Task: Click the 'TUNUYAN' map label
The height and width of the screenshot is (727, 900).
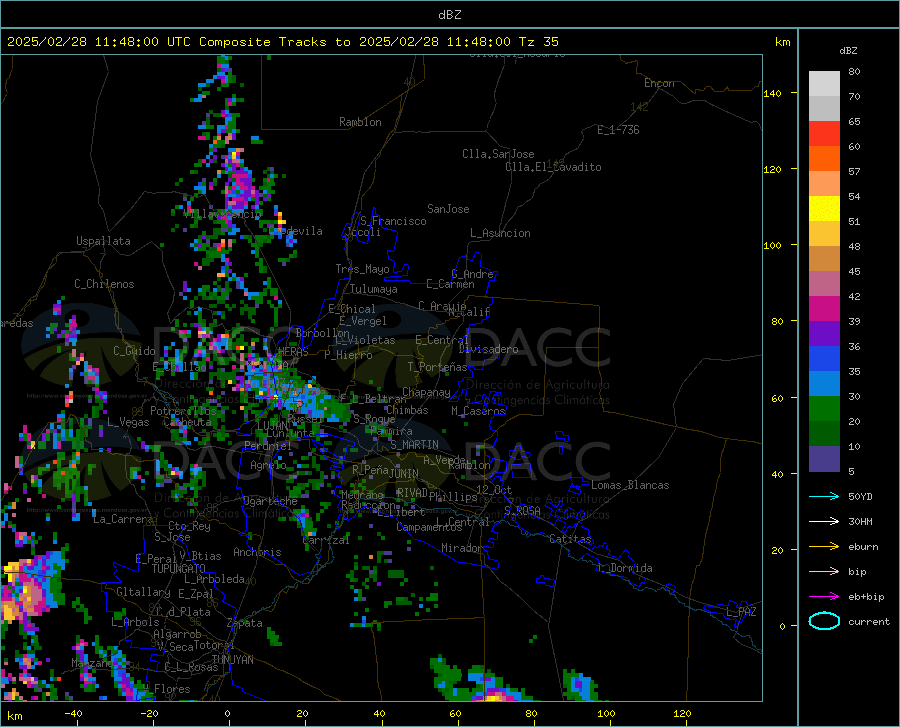Action: pyautogui.click(x=232, y=660)
